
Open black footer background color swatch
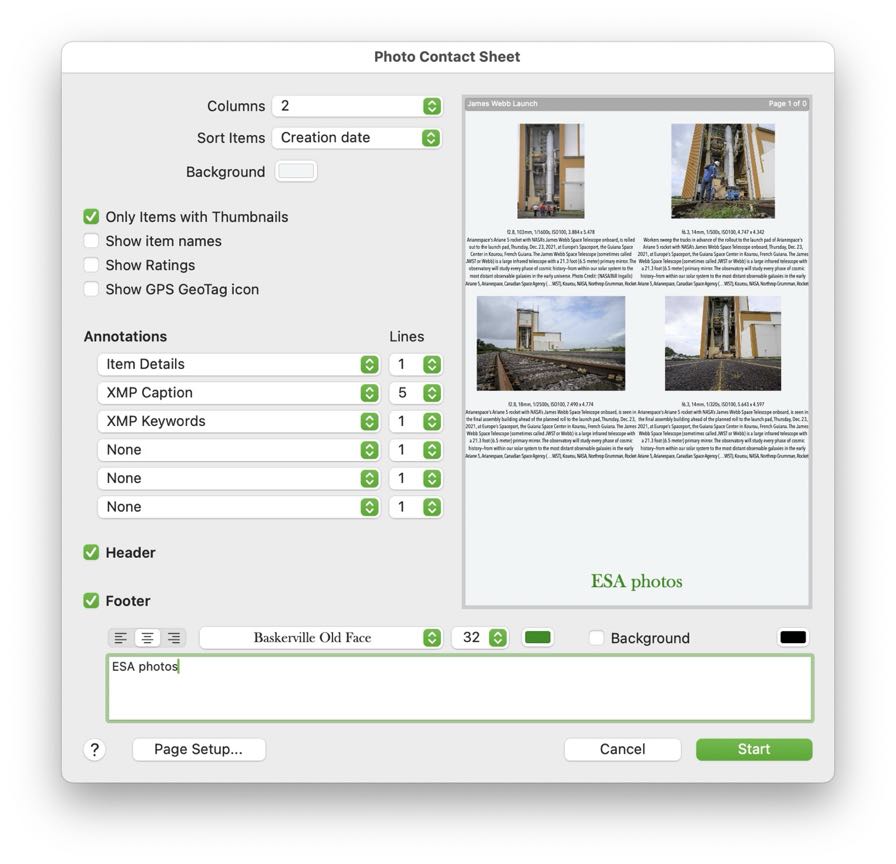793,638
